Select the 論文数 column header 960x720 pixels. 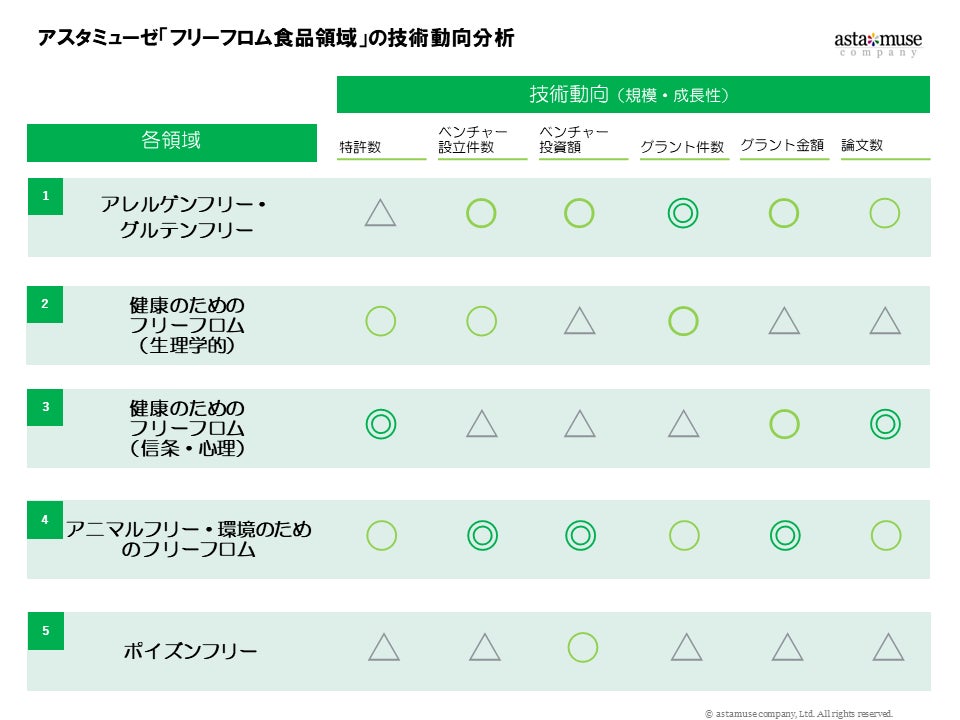[862, 146]
